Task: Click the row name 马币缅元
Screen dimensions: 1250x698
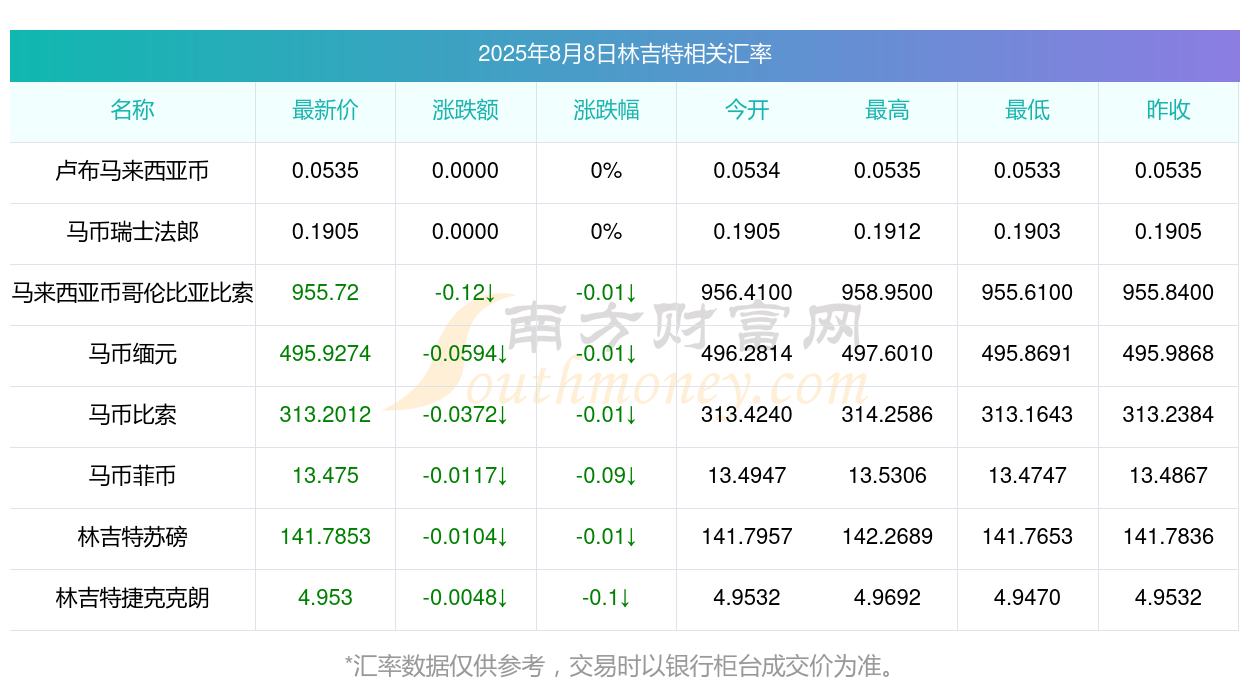Action: [132, 354]
